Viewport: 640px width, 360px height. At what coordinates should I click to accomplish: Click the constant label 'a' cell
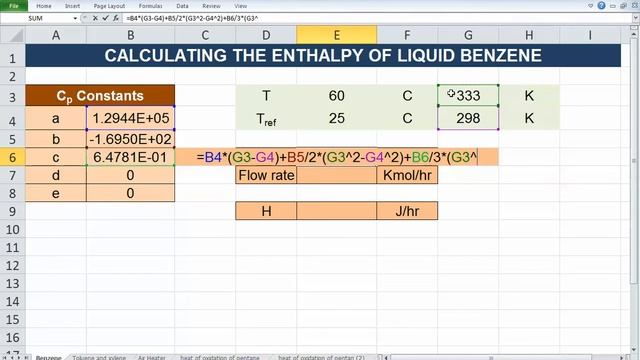(56, 118)
